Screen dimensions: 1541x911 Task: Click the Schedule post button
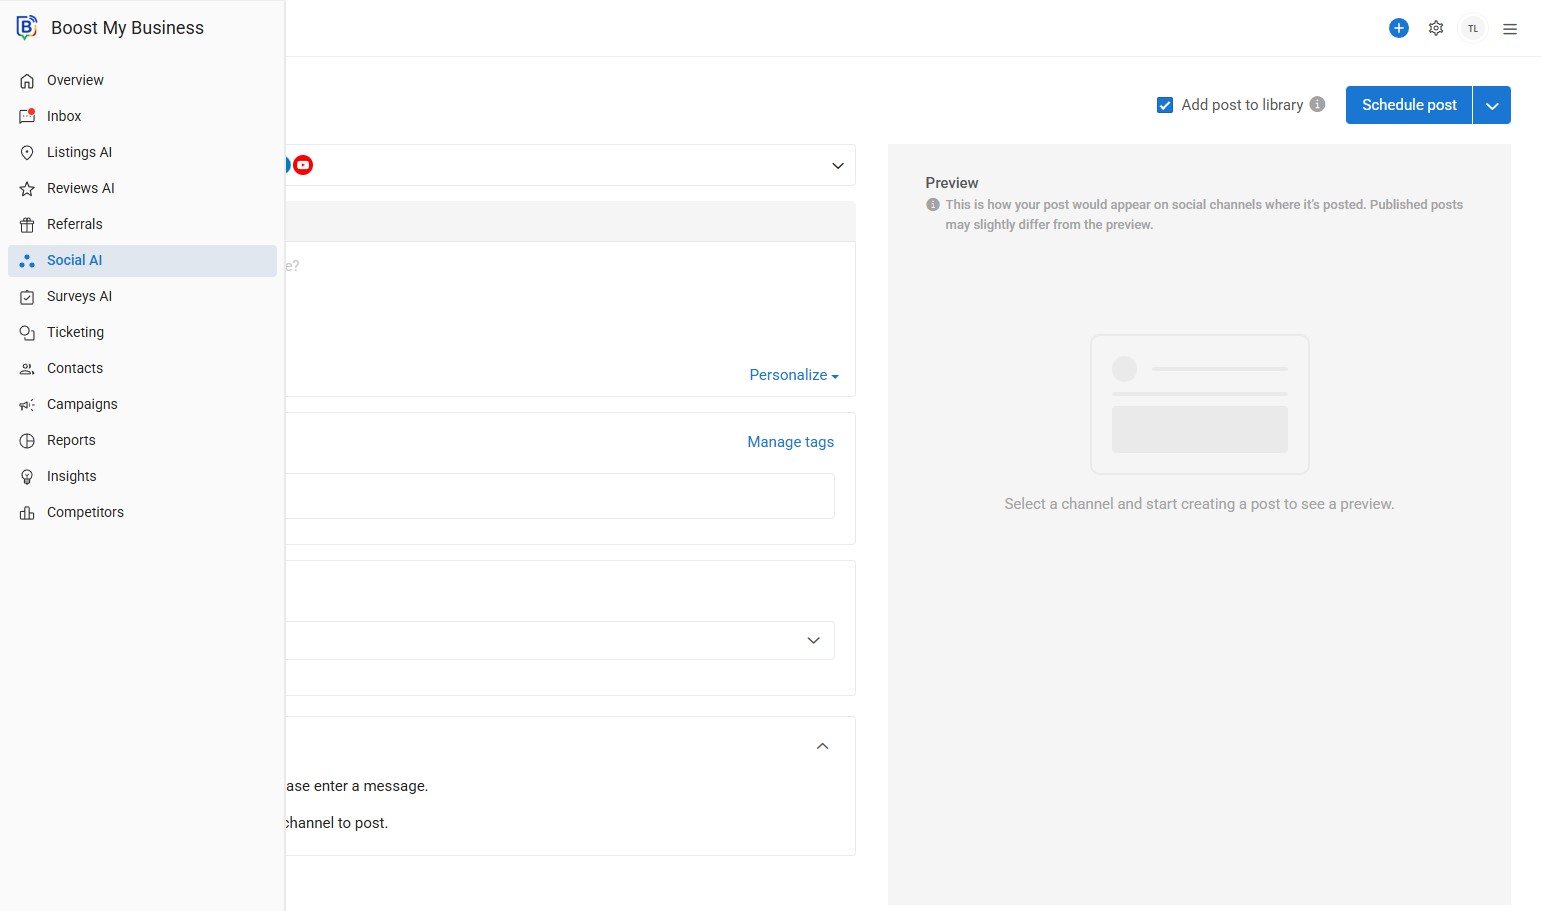1408,105
